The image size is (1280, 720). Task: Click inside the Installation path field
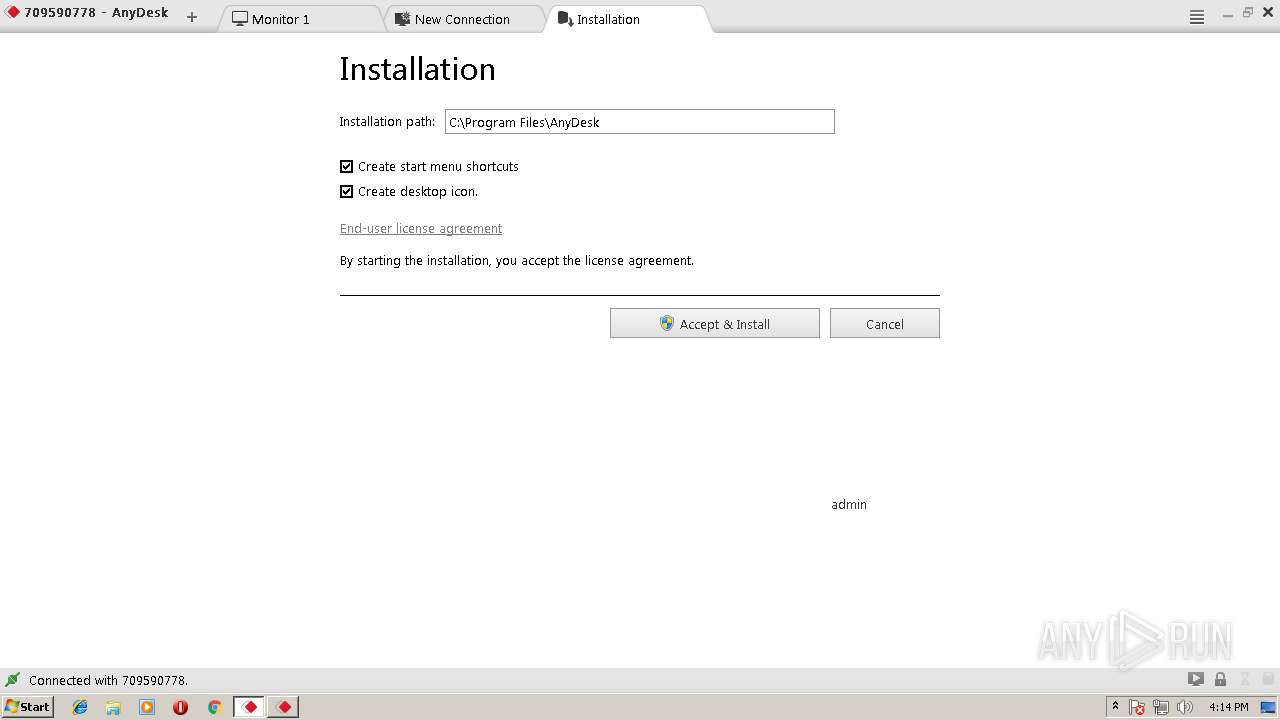(x=639, y=122)
